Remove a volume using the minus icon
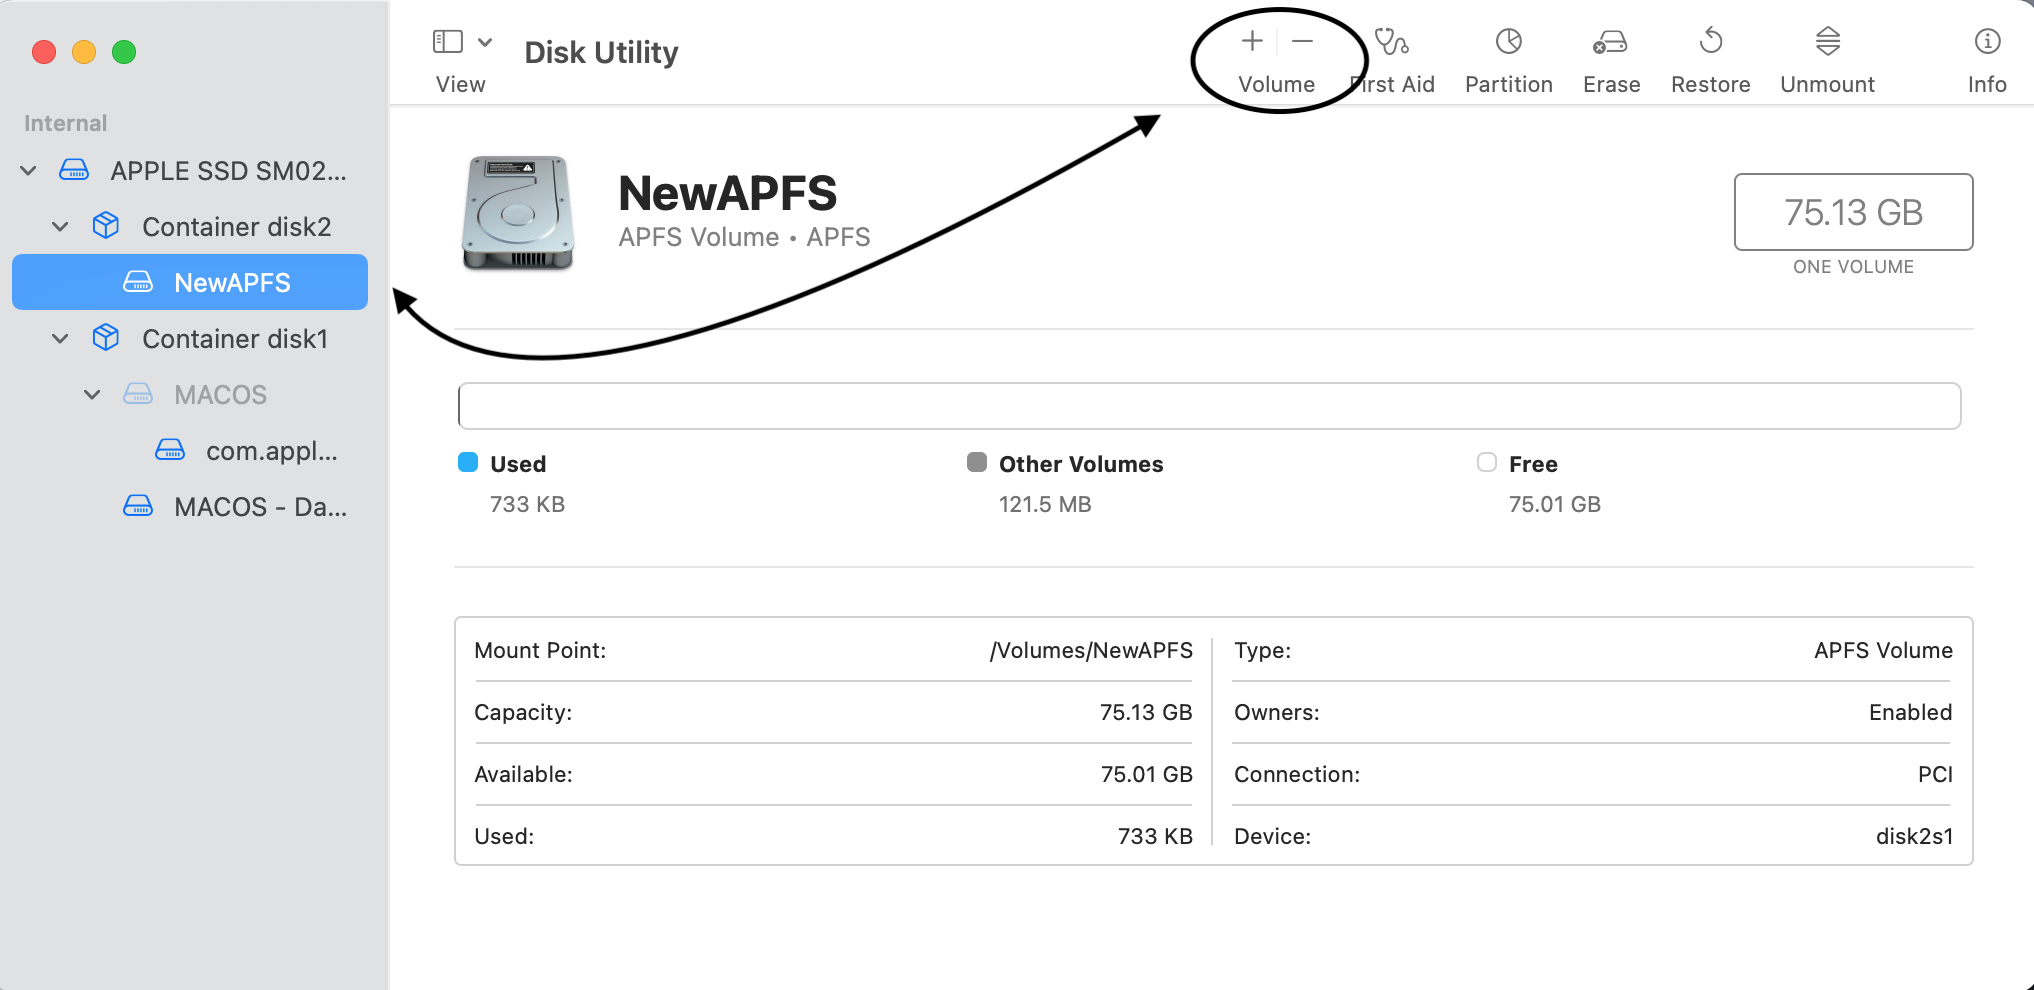Viewport: 2034px width, 990px height. (1302, 41)
